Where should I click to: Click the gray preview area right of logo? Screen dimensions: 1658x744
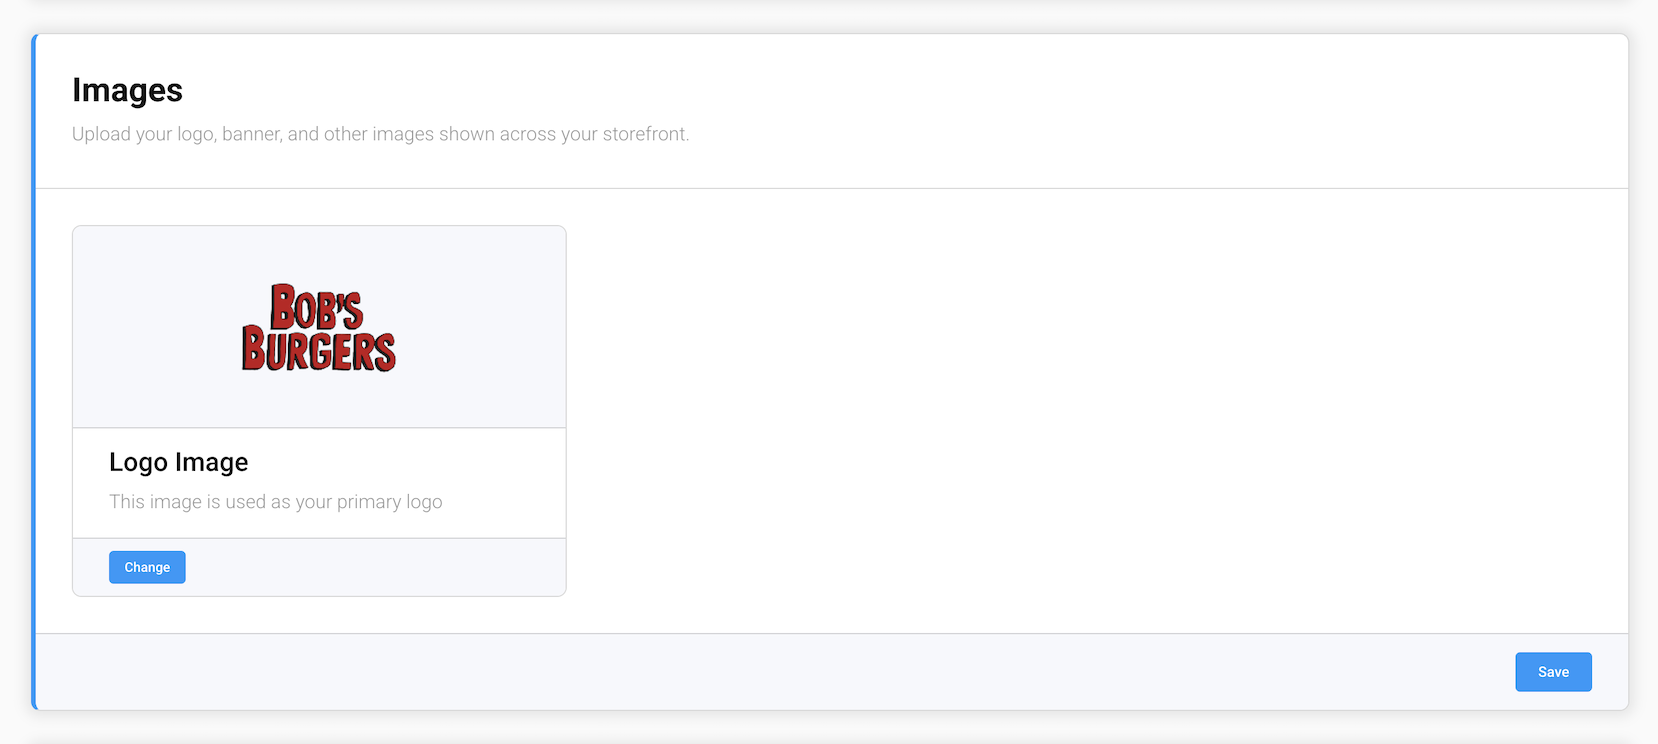coord(481,328)
